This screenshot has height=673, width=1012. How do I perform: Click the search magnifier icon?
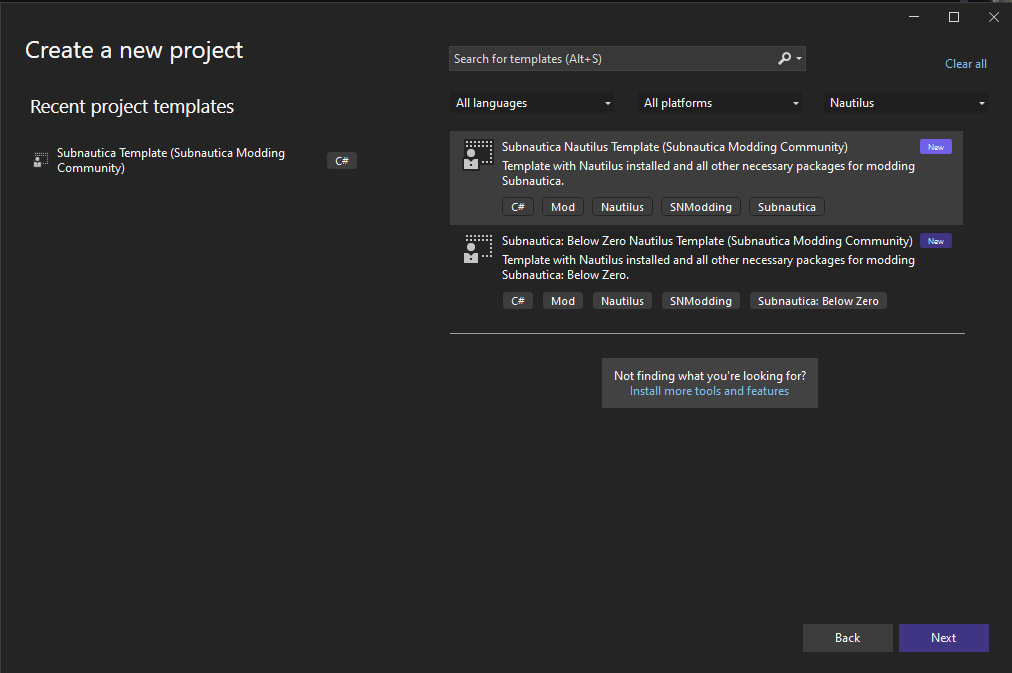click(785, 59)
